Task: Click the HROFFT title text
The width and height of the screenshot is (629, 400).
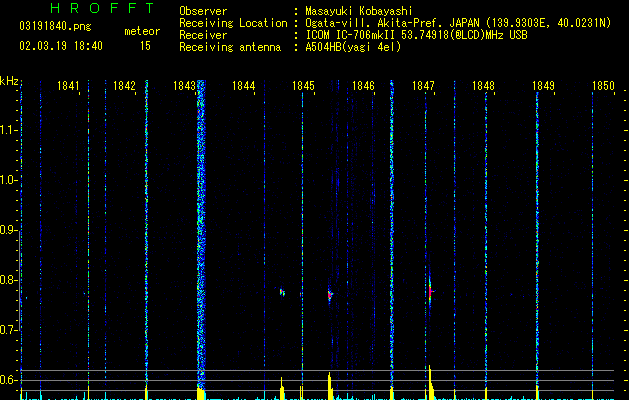Action: pos(103,8)
